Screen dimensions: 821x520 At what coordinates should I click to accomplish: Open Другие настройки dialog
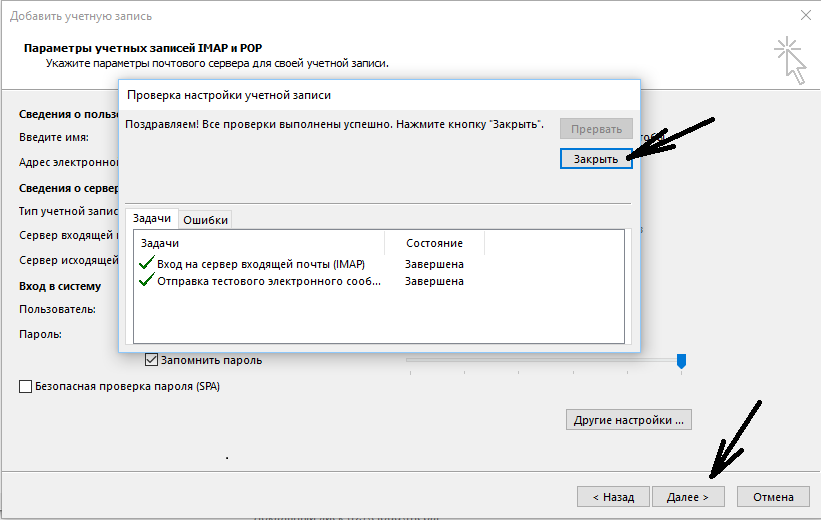[629, 420]
